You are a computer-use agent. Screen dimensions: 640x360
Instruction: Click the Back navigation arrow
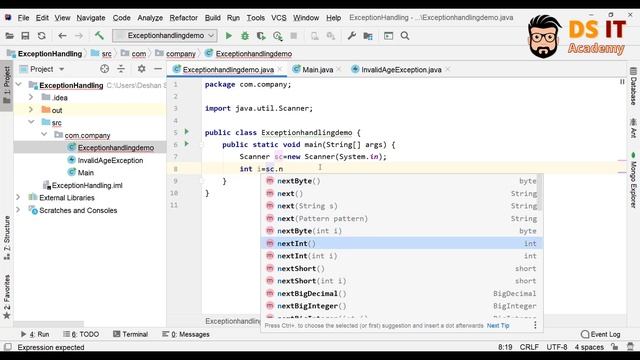tap(62, 36)
